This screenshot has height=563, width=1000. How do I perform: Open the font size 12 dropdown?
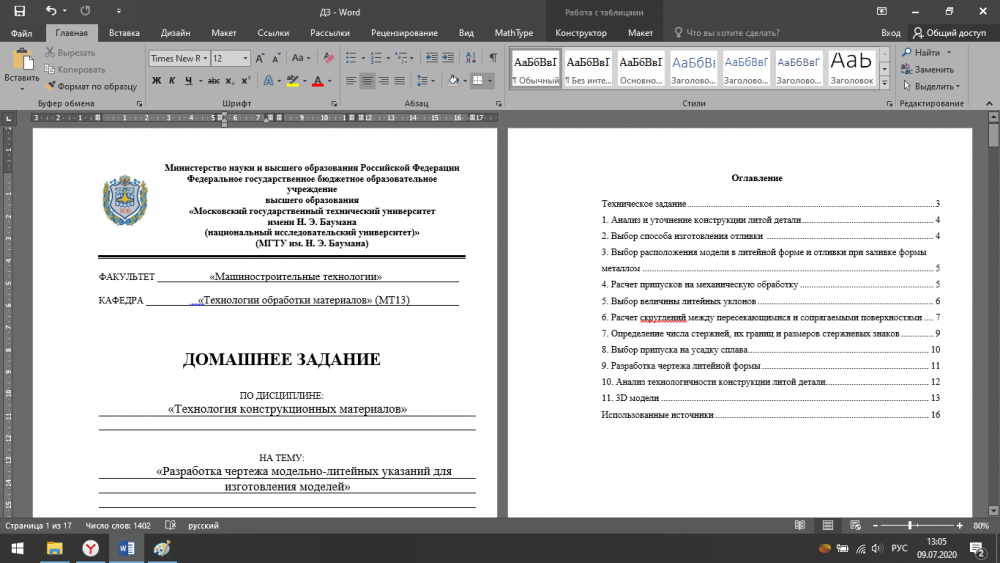coord(245,59)
